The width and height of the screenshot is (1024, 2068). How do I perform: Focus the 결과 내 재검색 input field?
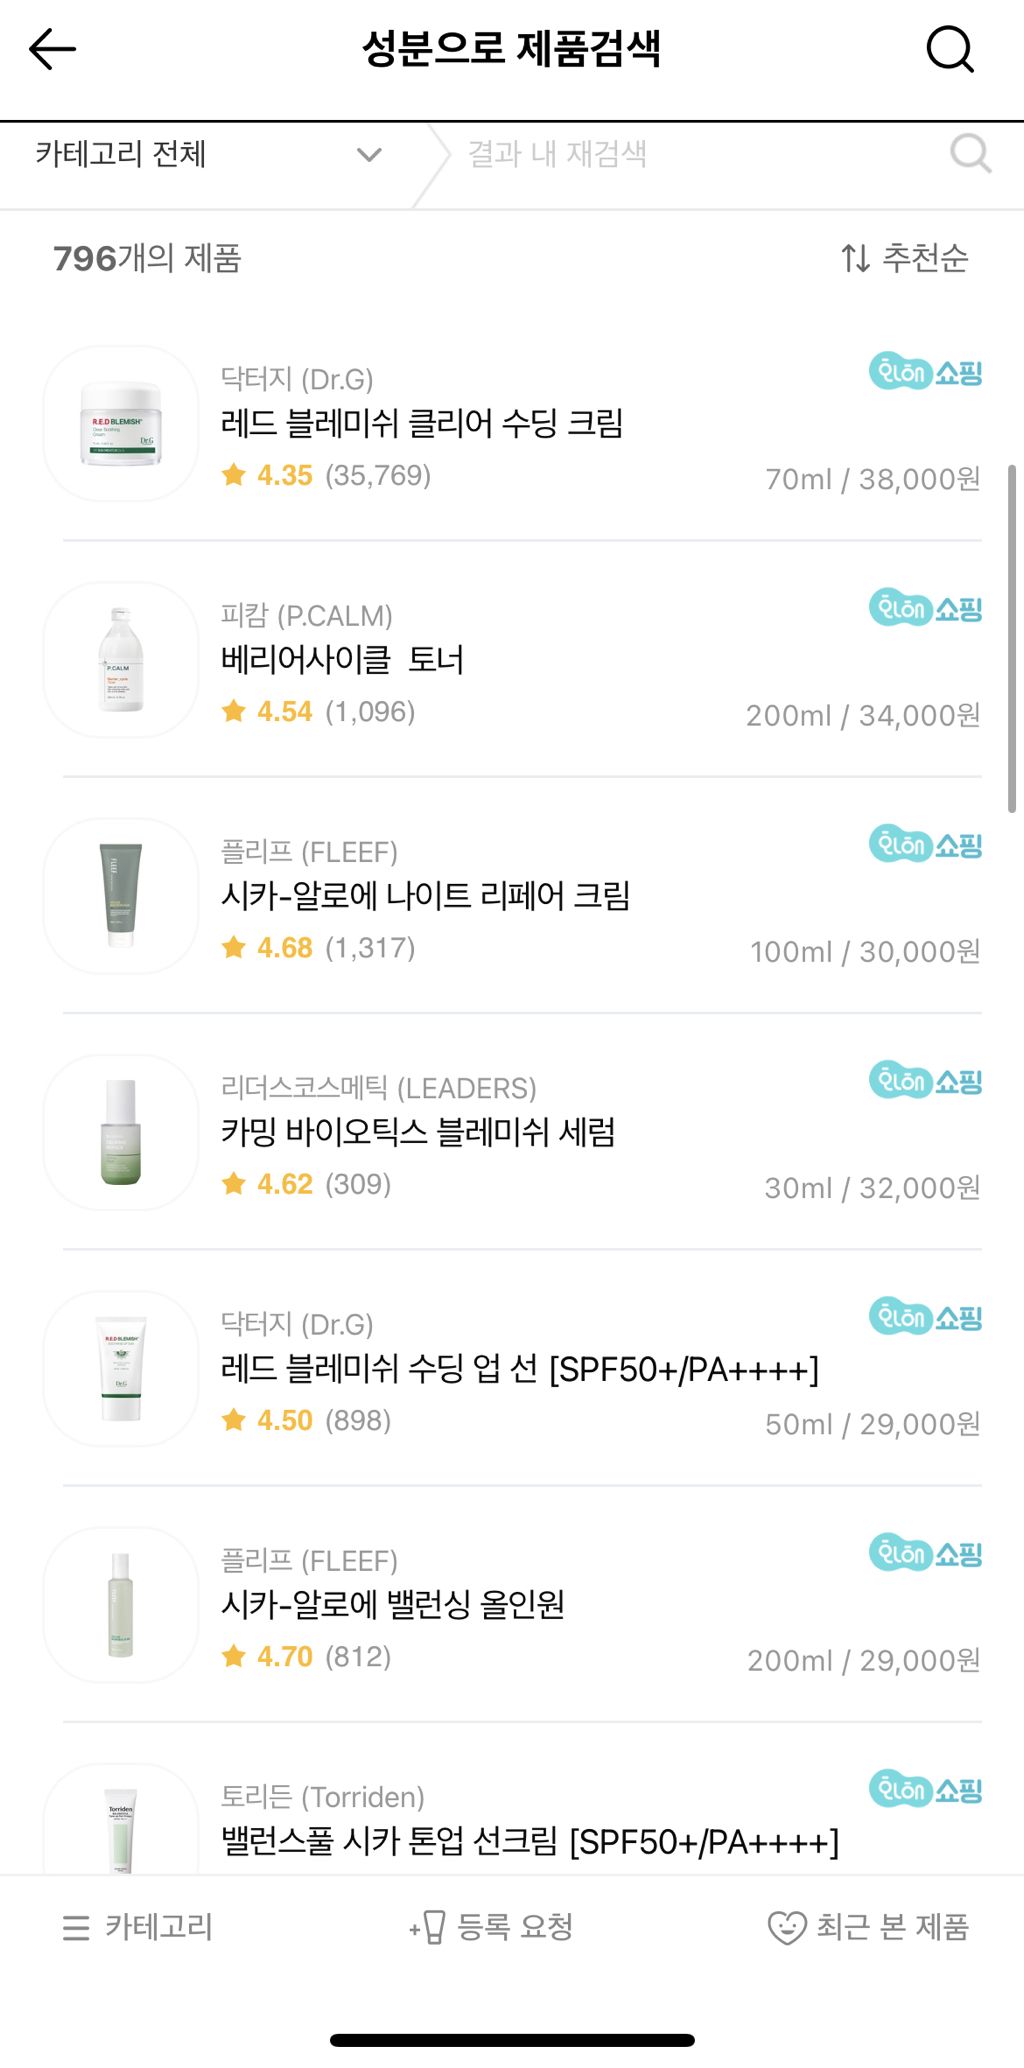click(690, 154)
